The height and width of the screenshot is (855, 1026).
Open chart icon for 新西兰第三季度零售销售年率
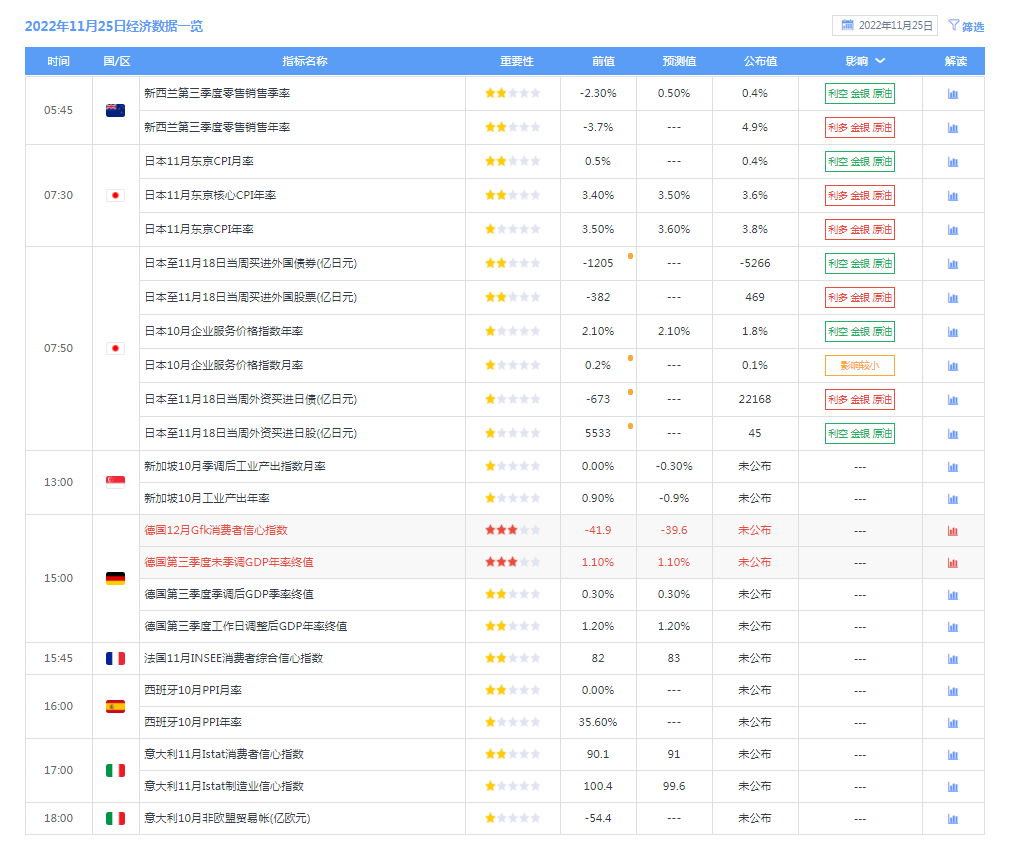(953, 128)
